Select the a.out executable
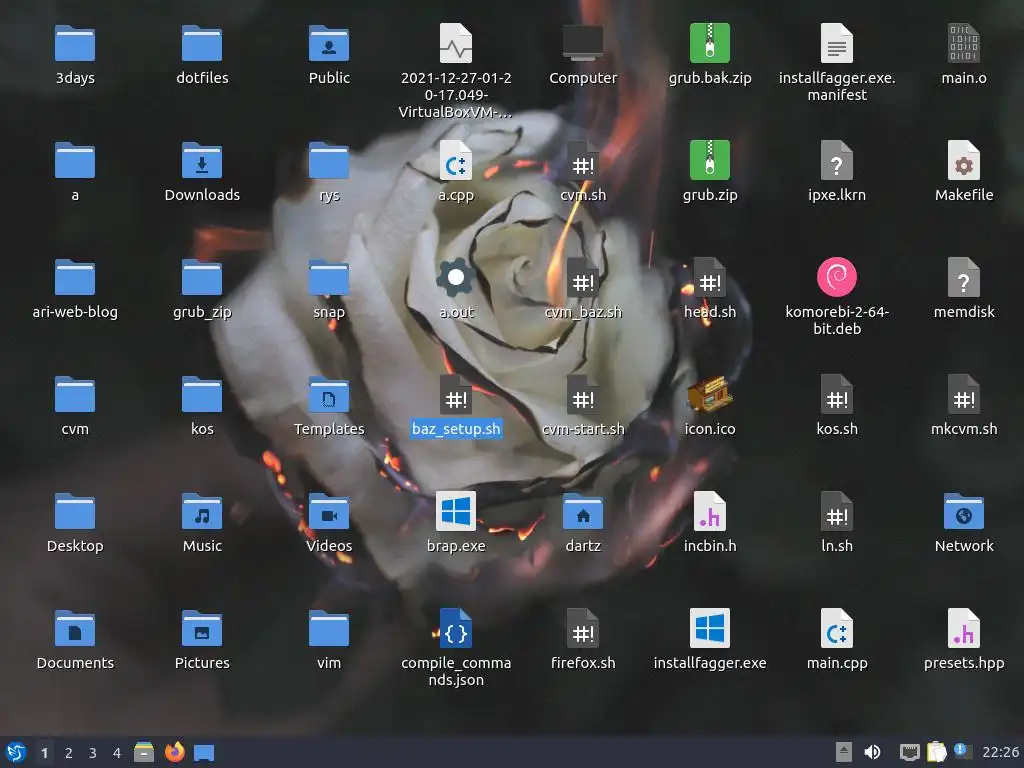Image resolution: width=1024 pixels, height=768 pixels. [x=456, y=278]
